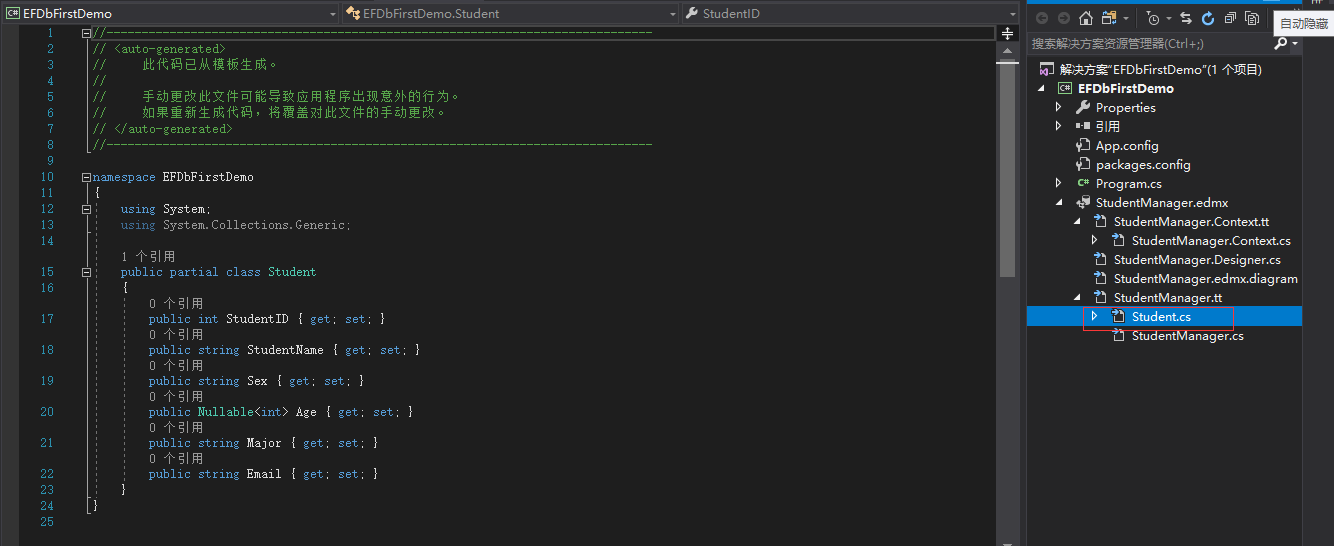This screenshot has height=546, width=1334.
Task: Collapse the StudentManager.edmx node
Action: pyautogui.click(x=1059, y=202)
